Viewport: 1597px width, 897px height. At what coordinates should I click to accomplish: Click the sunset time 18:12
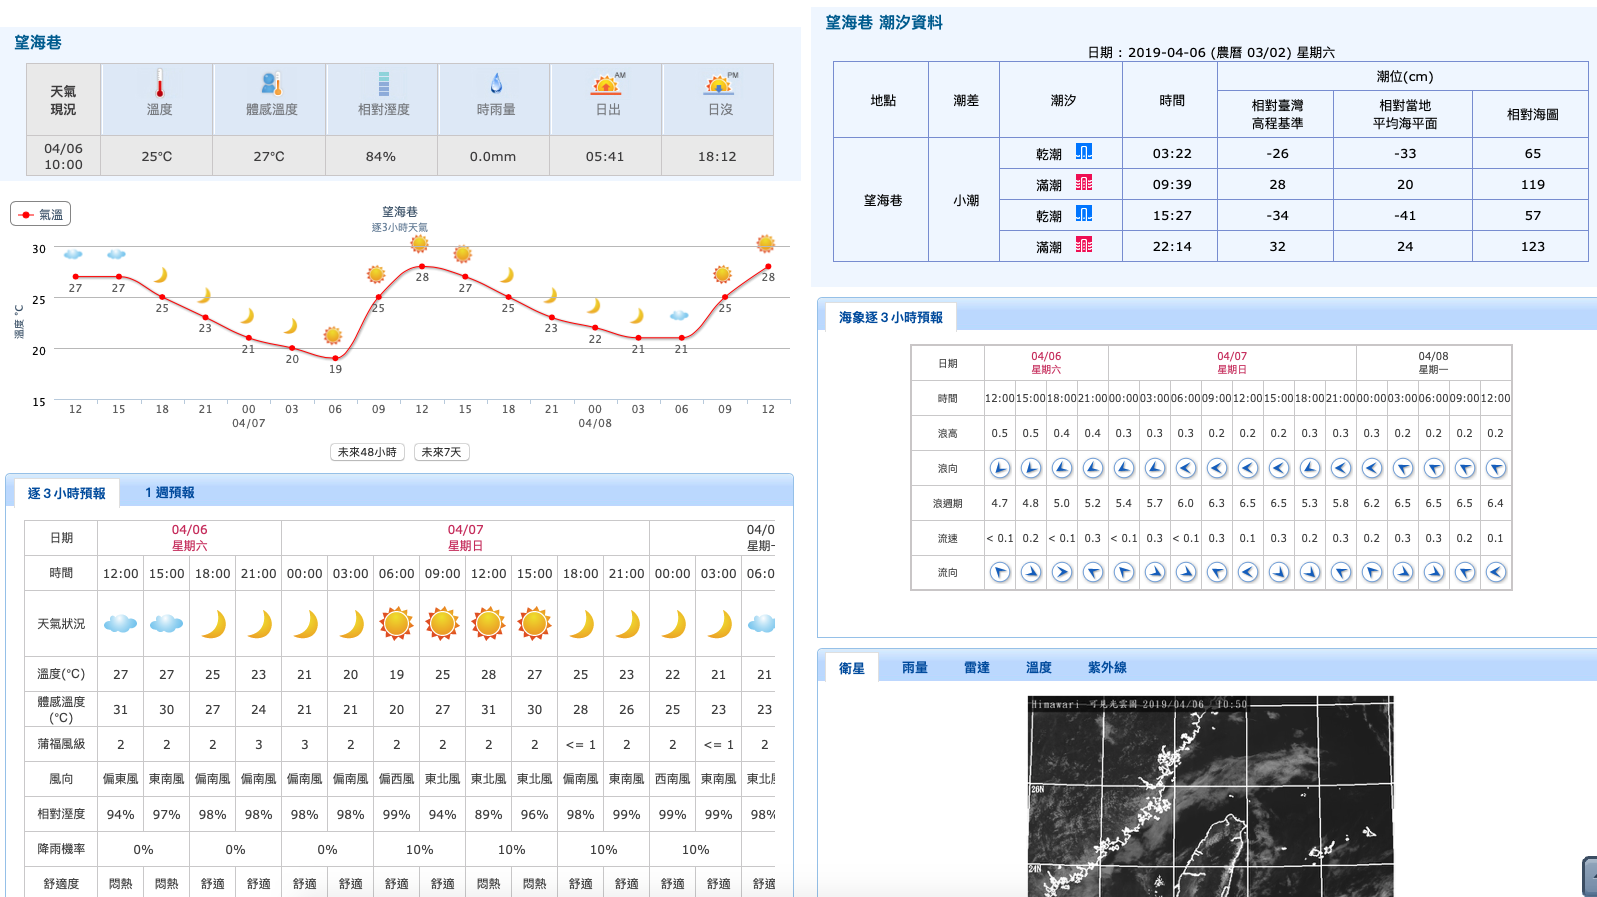[x=716, y=156]
